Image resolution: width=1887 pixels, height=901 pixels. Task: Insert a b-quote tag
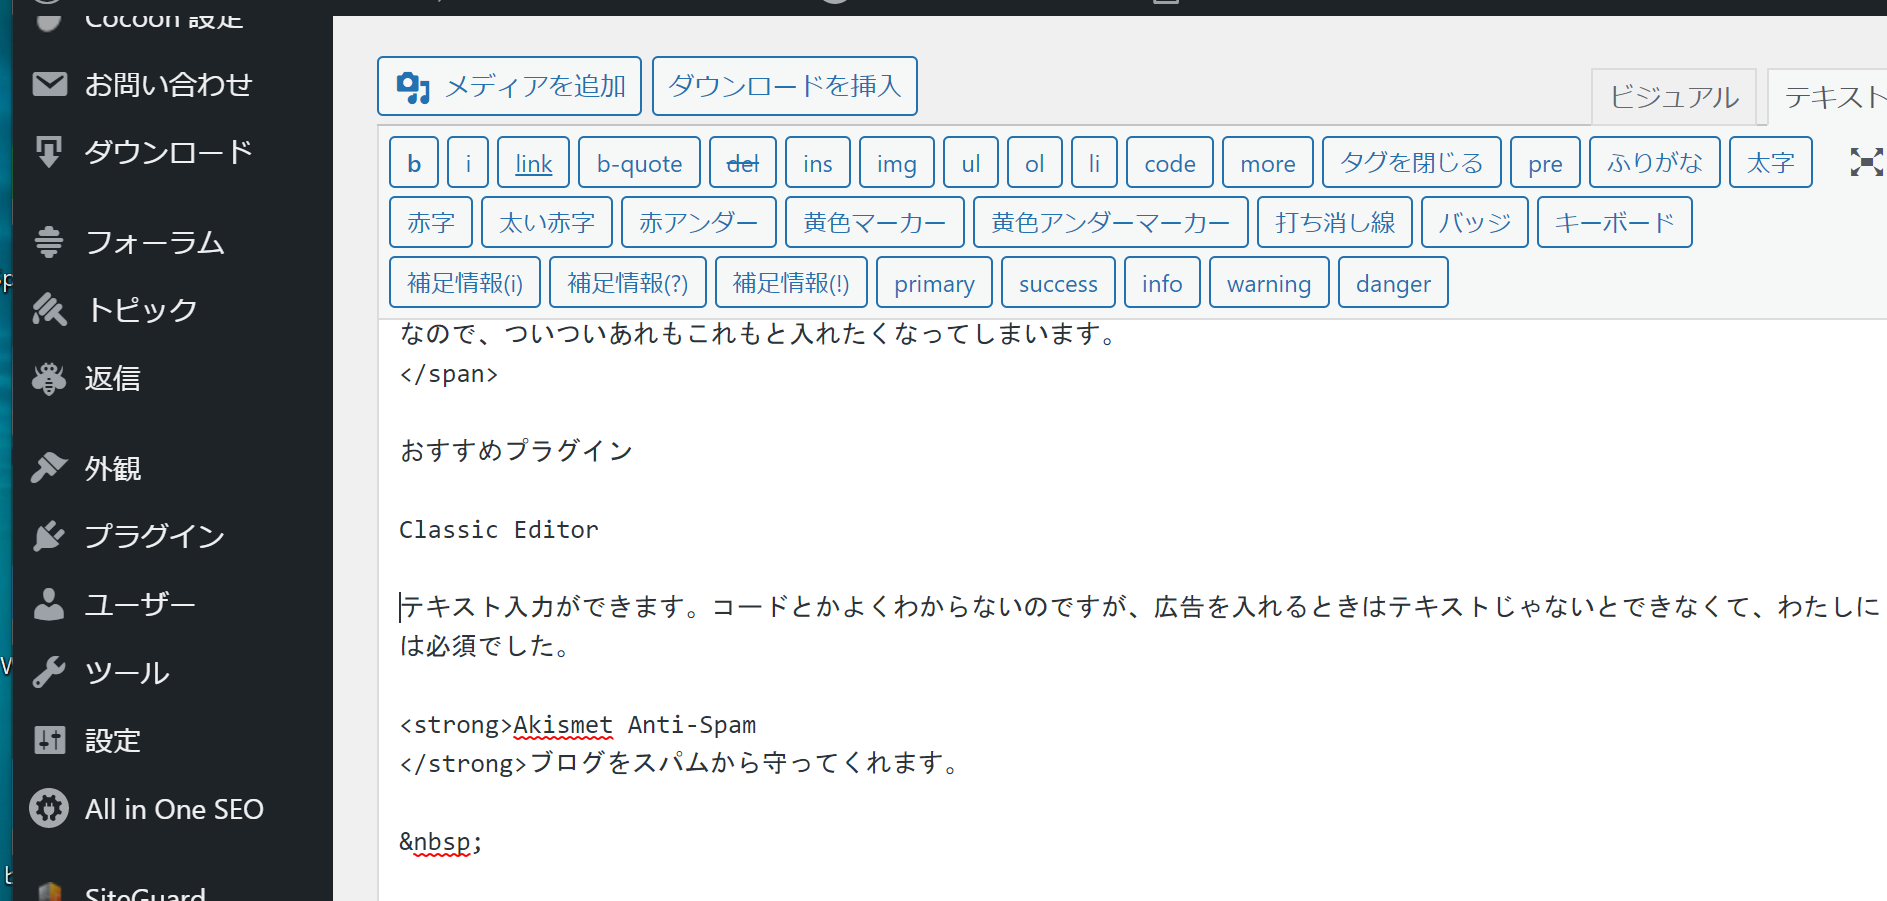[x=639, y=163]
